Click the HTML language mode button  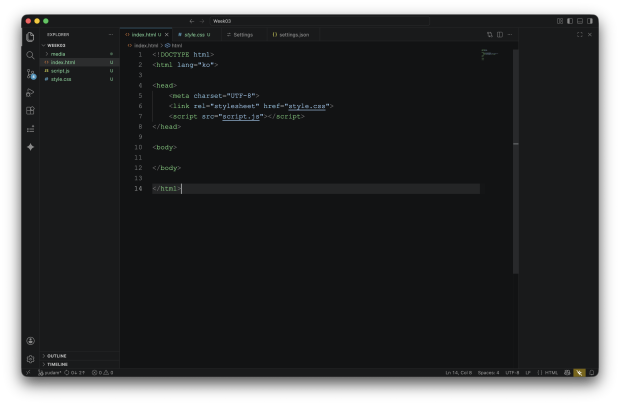[x=551, y=372]
